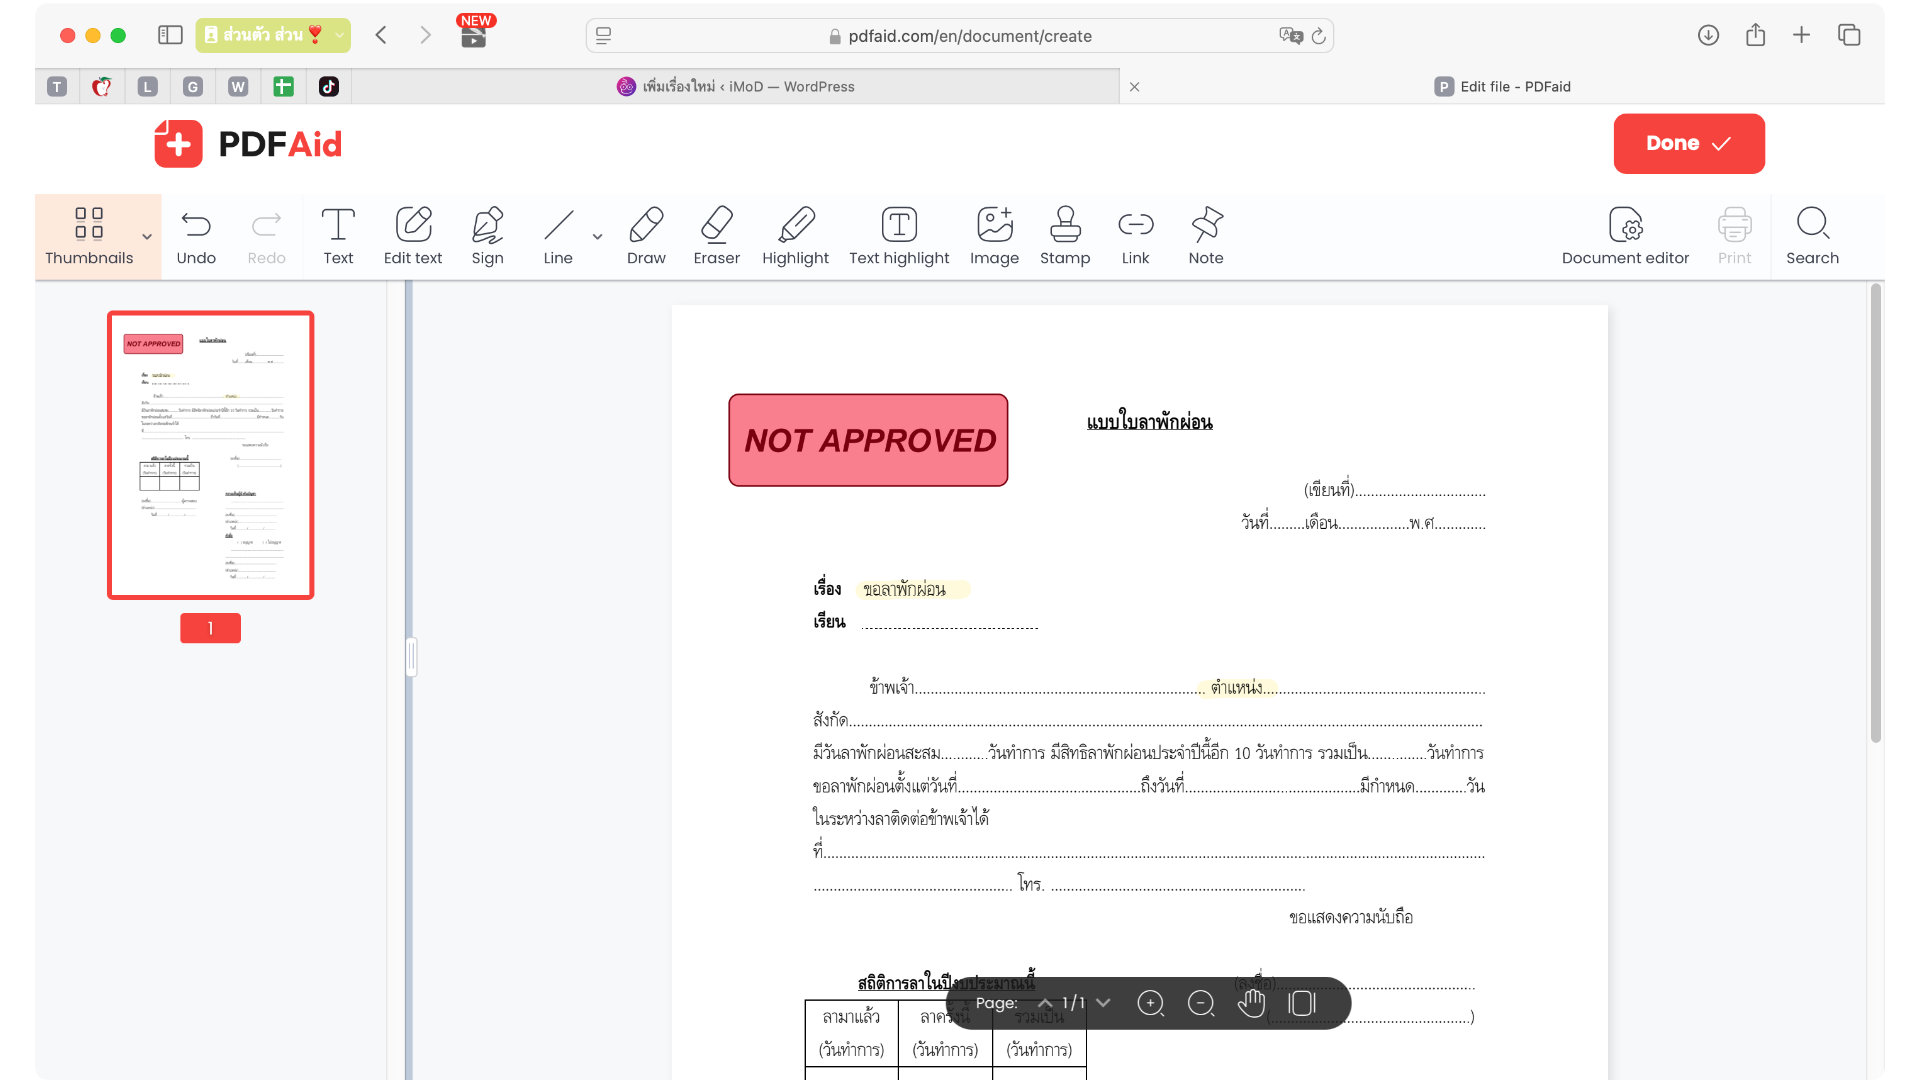Toggle the Thumbnails panel
Viewport: 1920px width, 1080px height.
(x=89, y=236)
